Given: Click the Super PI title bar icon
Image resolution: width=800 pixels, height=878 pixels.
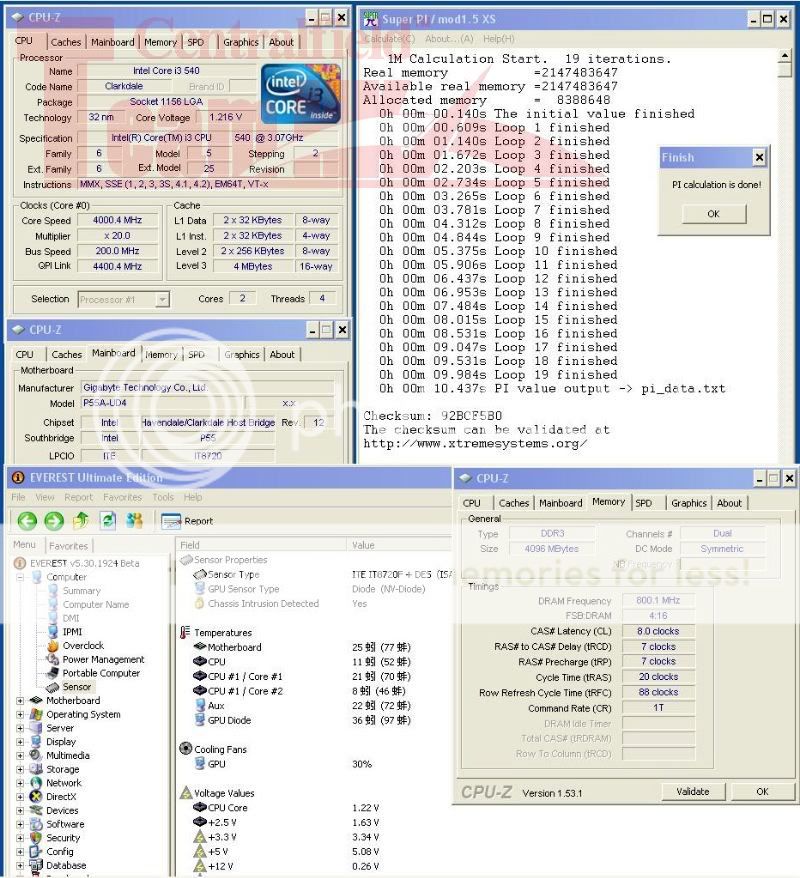Looking at the screenshot, I should [x=371, y=19].
